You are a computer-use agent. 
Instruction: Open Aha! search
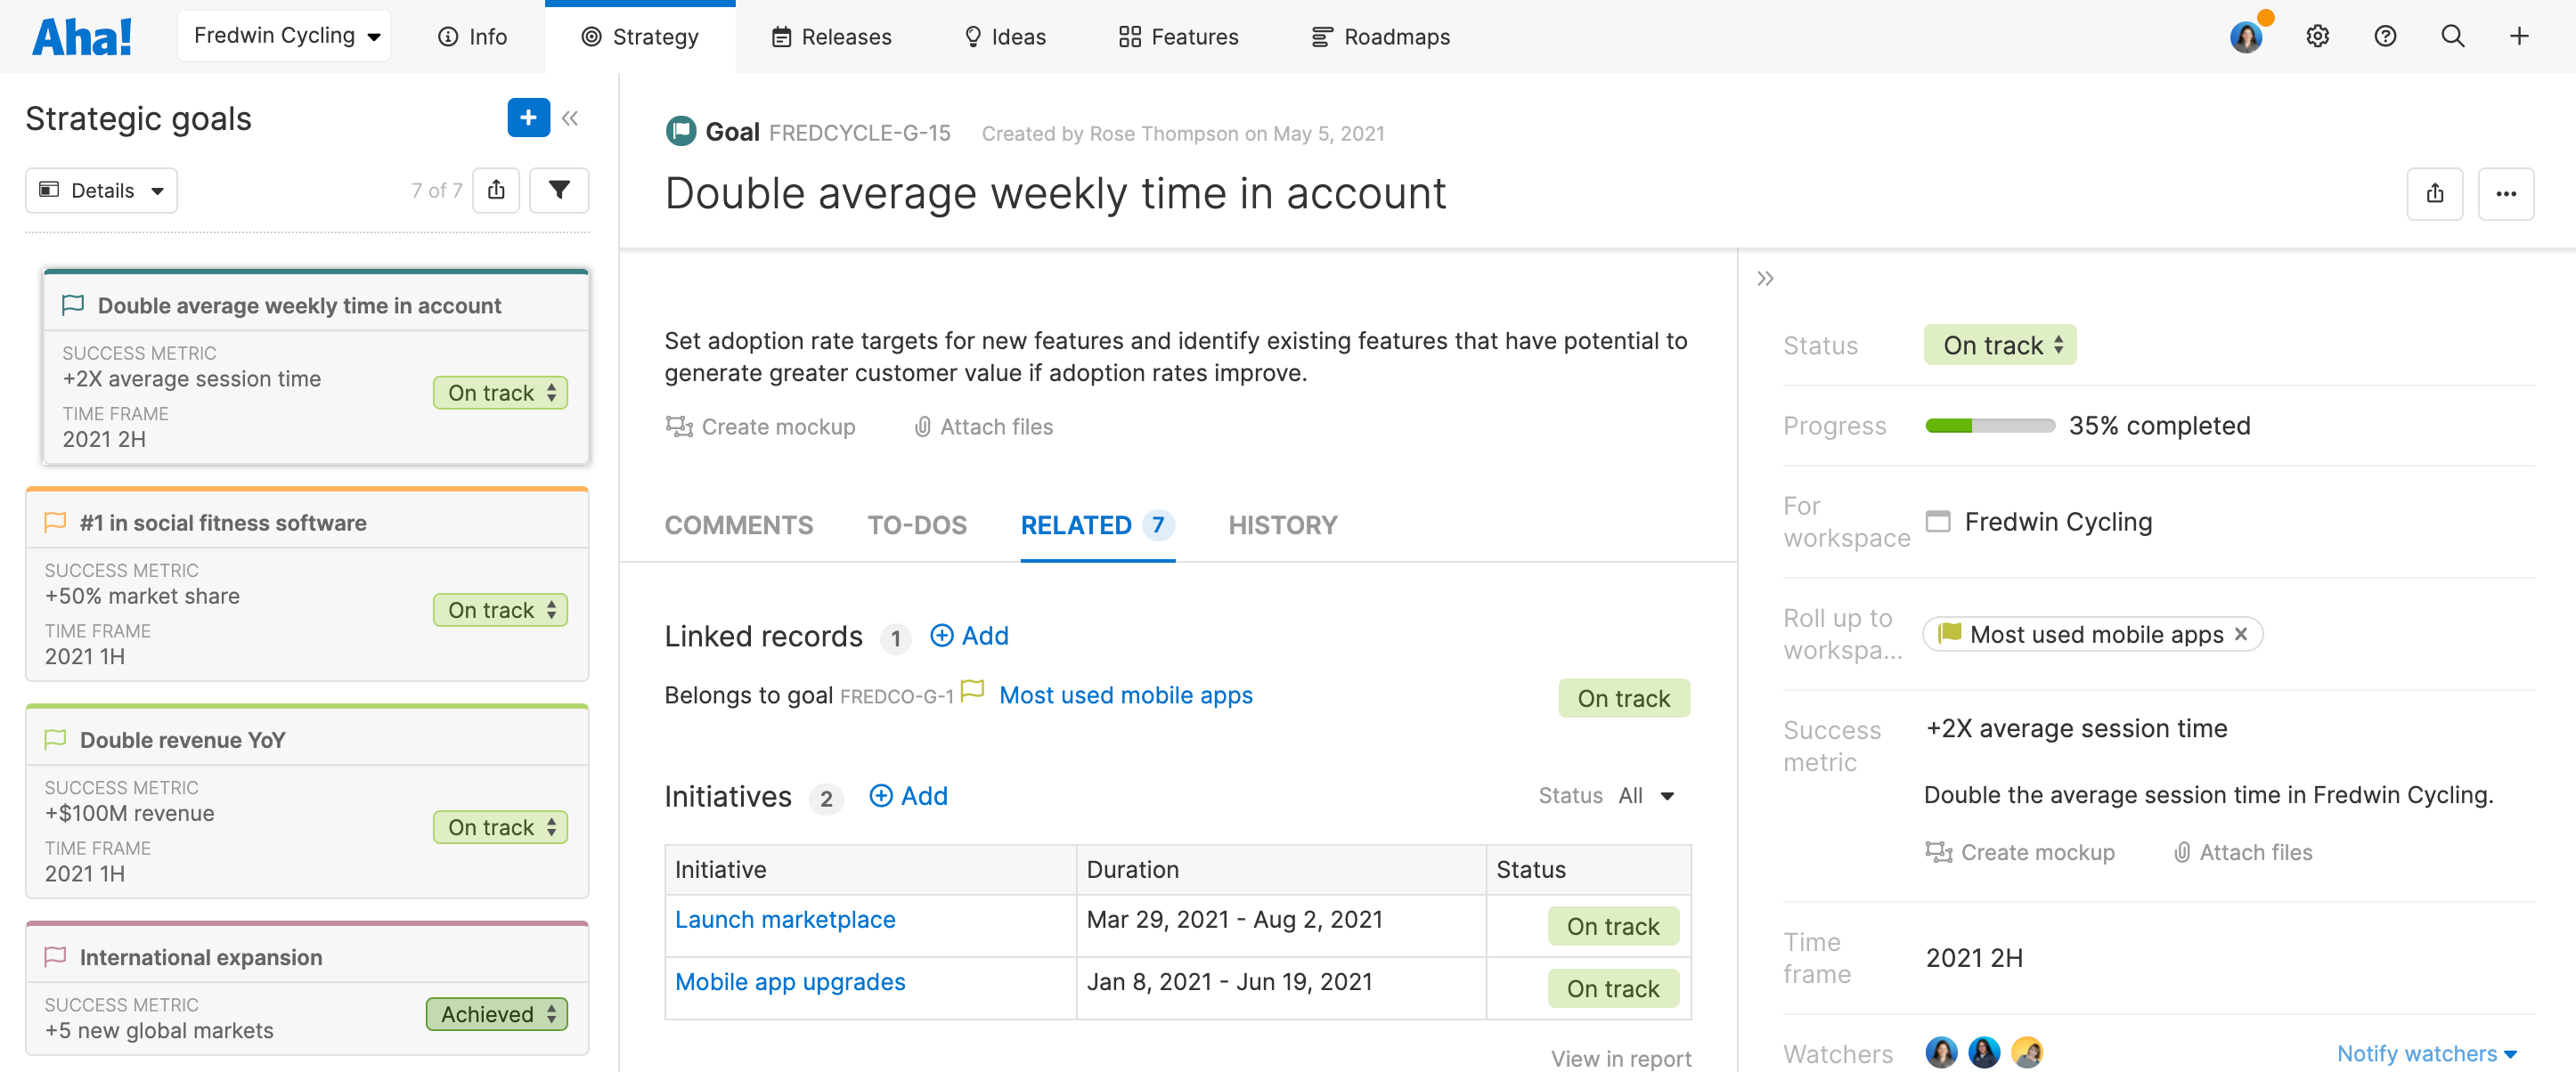(2452, 36)
